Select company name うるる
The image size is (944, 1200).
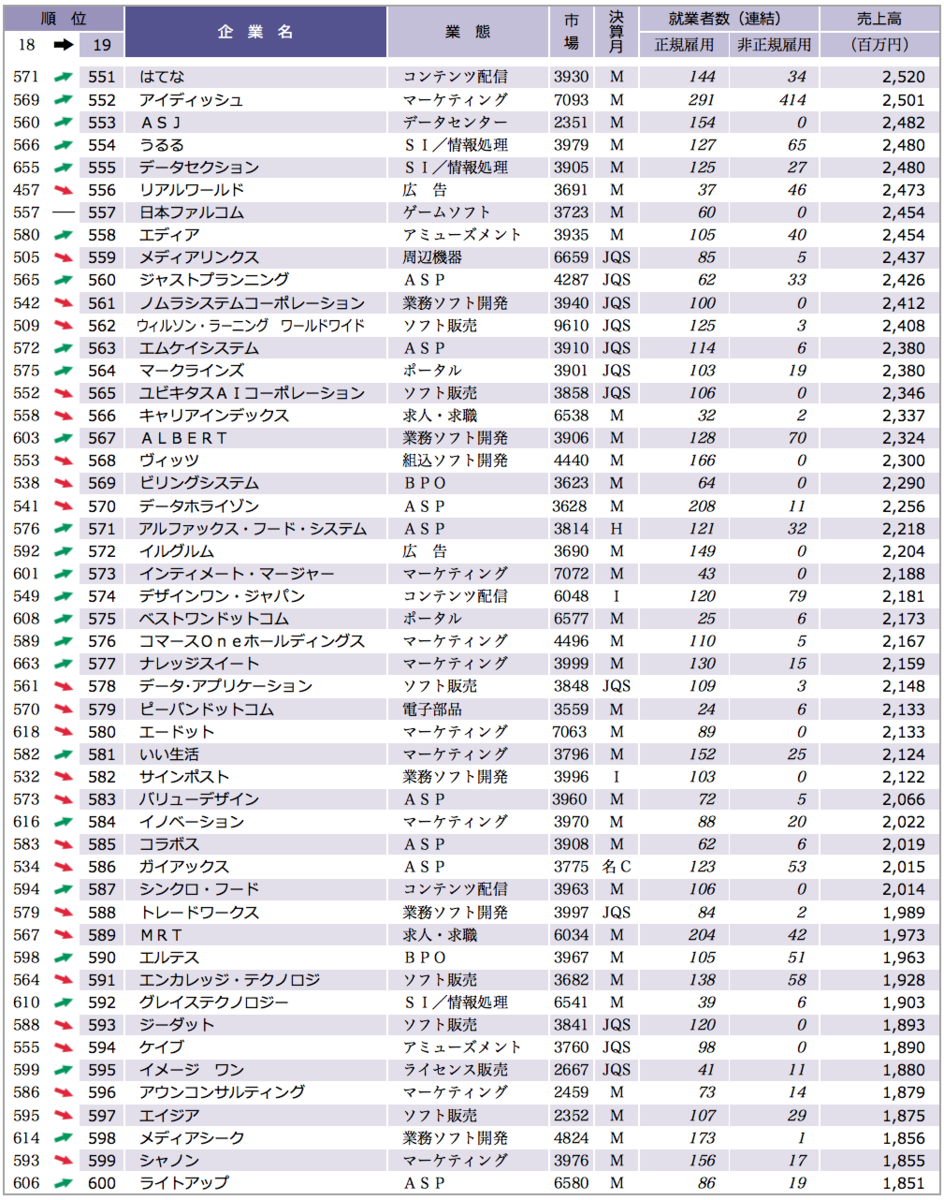point(163,145)
